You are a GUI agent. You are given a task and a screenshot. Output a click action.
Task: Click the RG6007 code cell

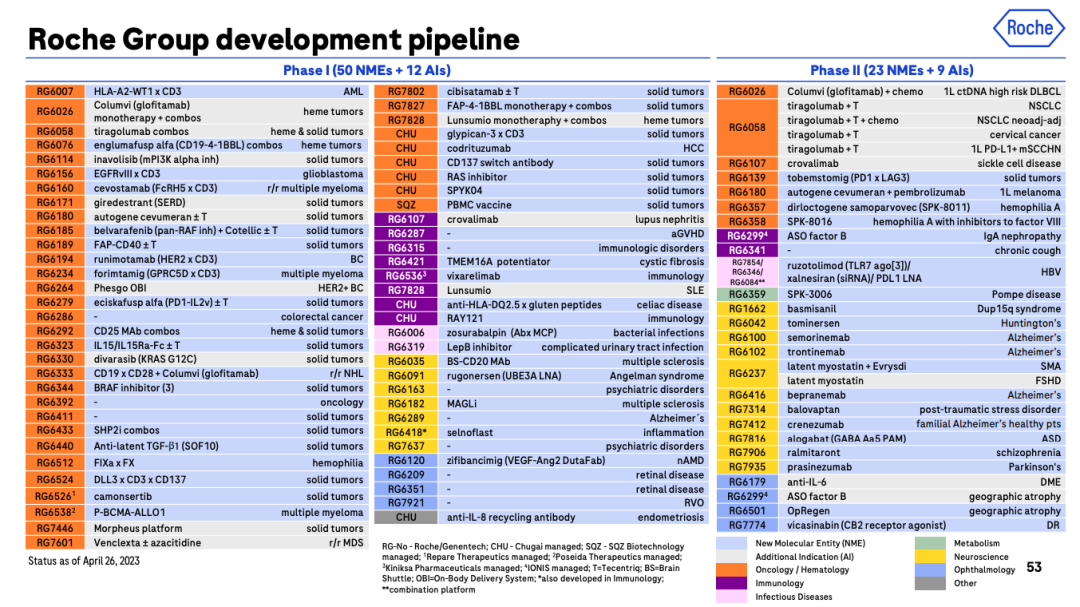point(55,91)
